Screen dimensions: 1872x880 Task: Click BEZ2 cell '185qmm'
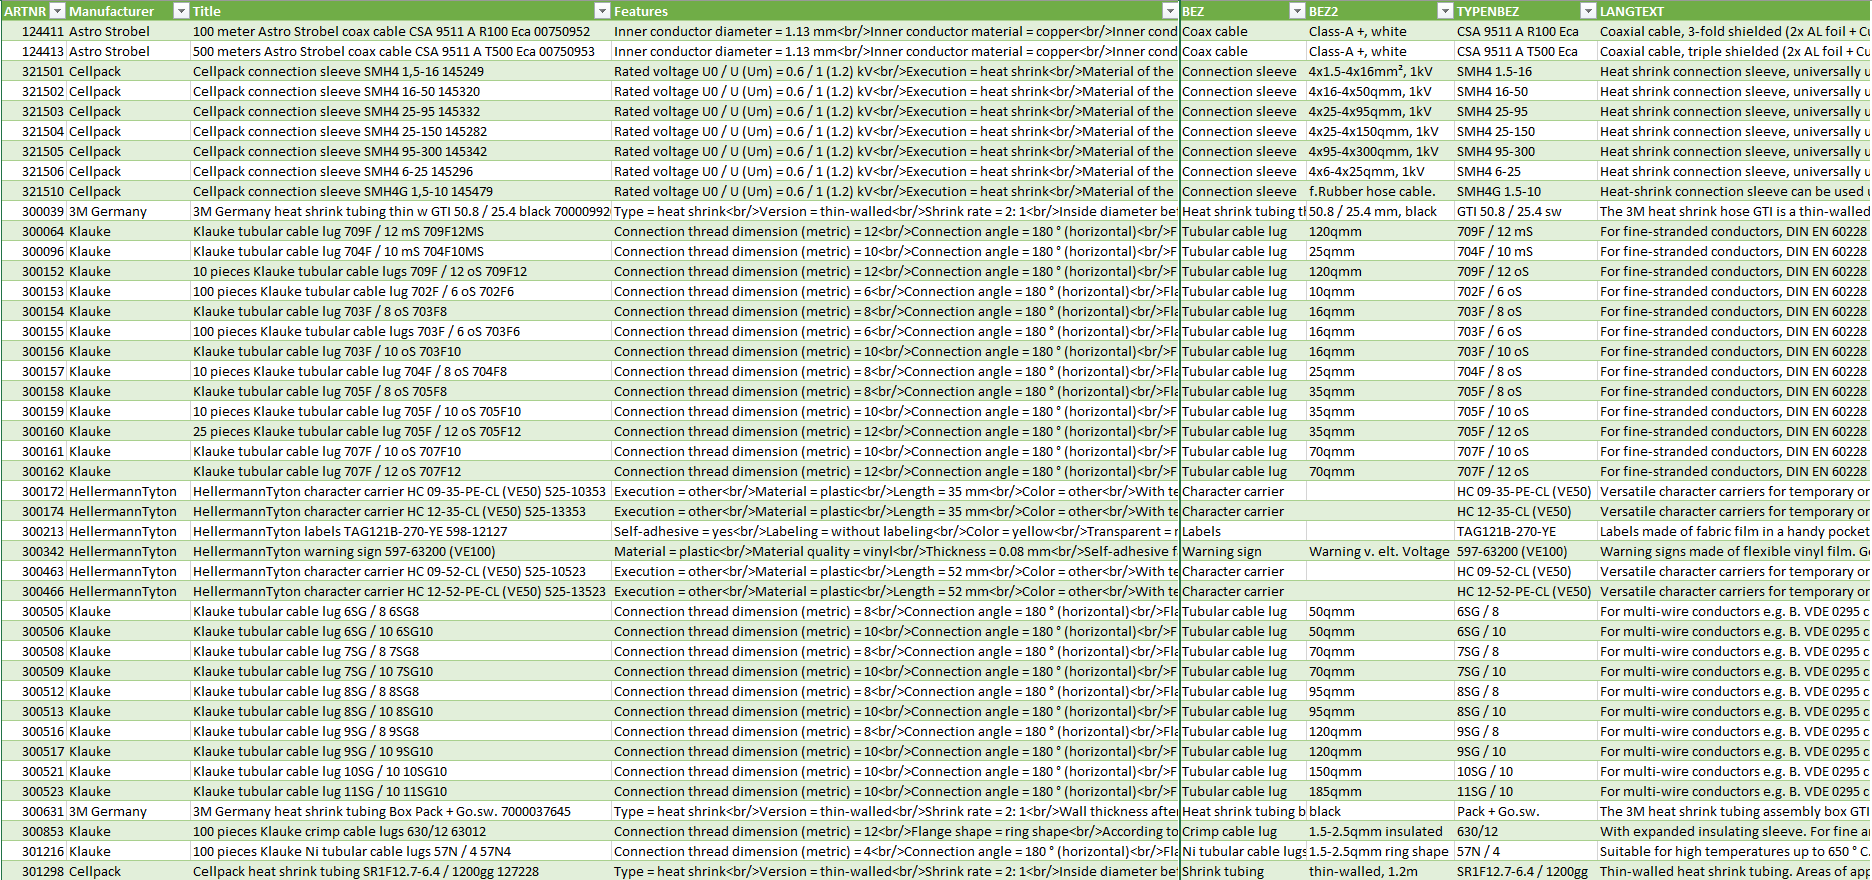[x=1380, y=791]
